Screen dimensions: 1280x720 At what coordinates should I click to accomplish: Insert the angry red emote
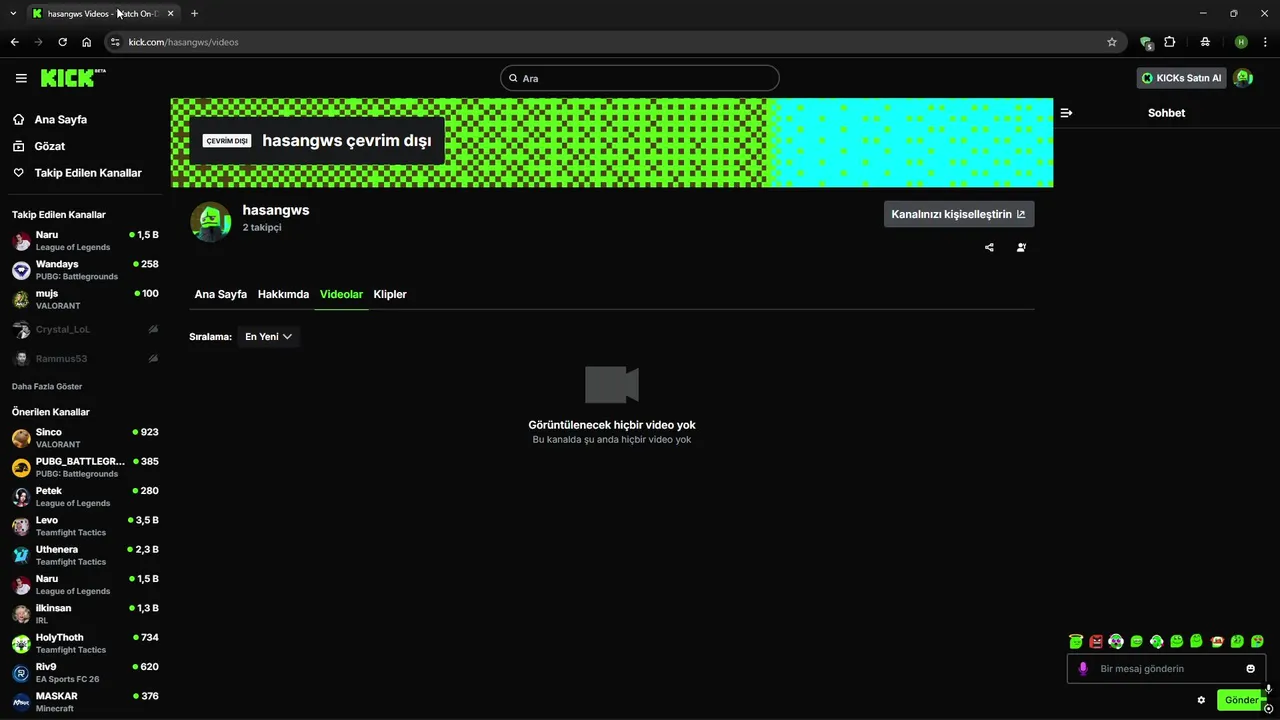1096,641
